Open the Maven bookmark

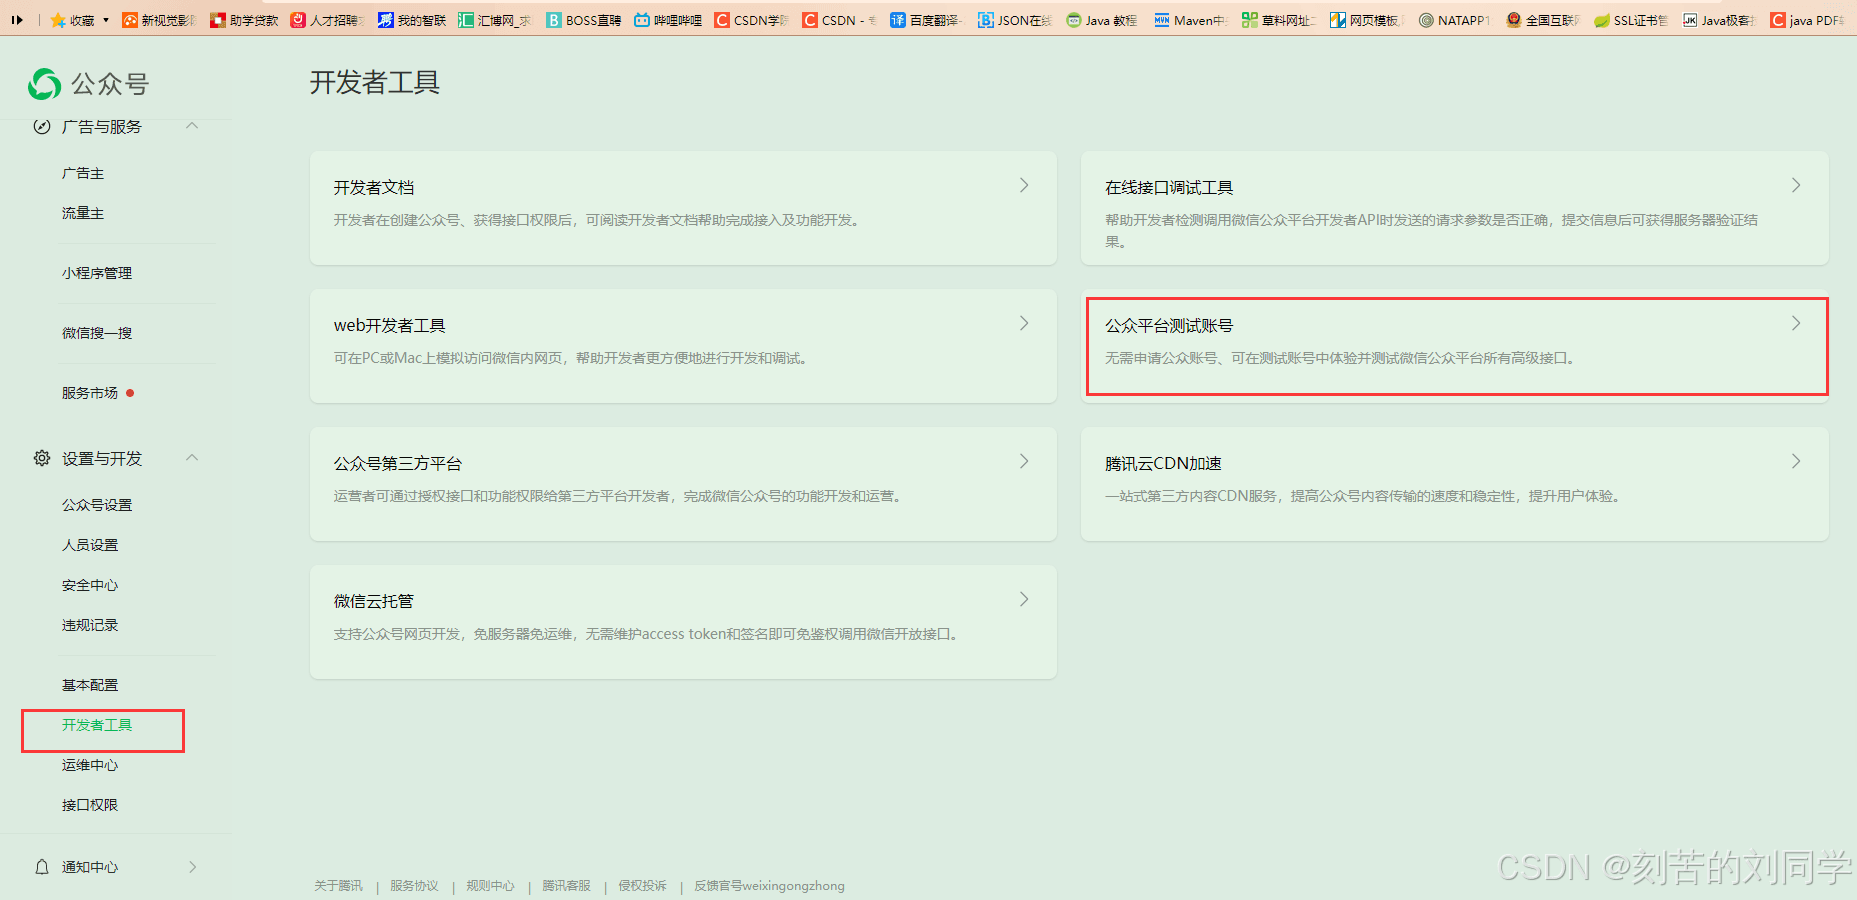pyautogui.click(x=1190, y=20)
